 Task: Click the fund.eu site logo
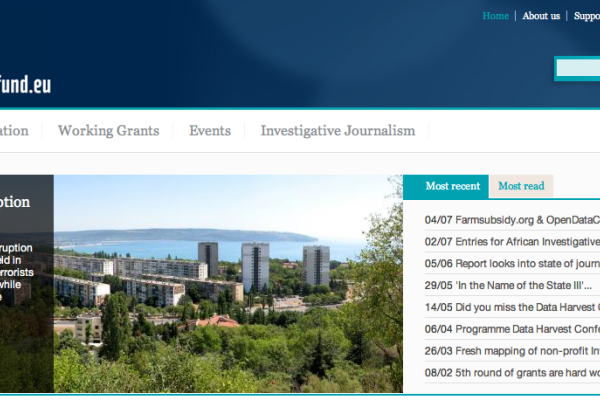(25, 84)
